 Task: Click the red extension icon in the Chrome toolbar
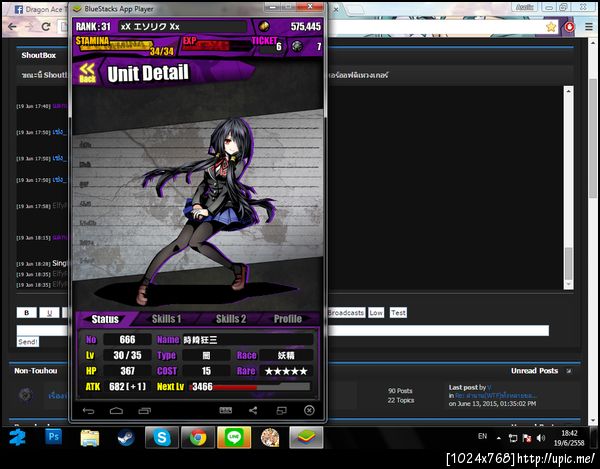click(x=569, y=27)
